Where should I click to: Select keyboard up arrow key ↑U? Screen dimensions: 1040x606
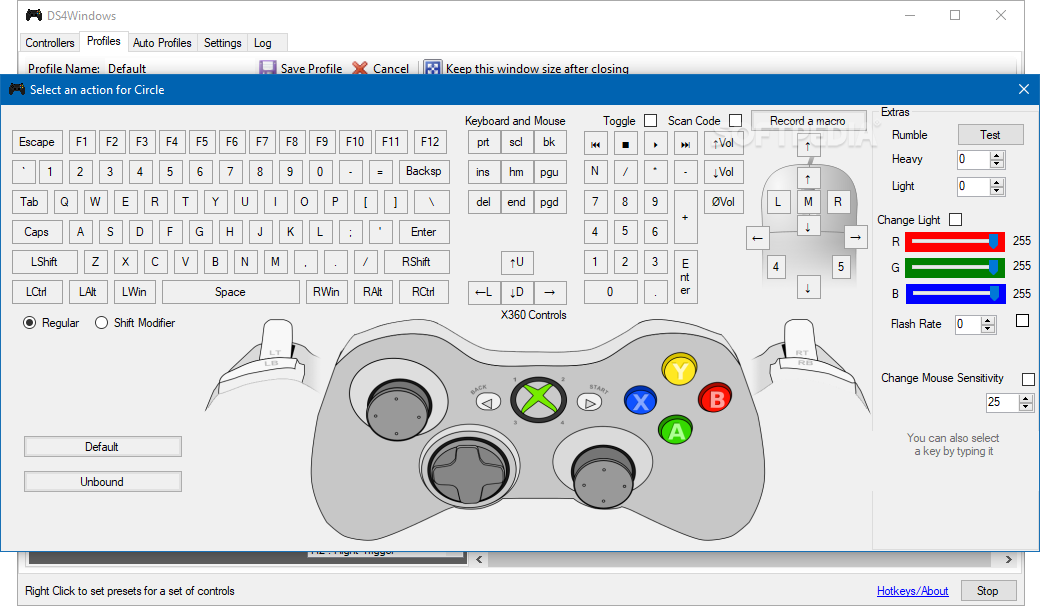click(x=517, y=262)
